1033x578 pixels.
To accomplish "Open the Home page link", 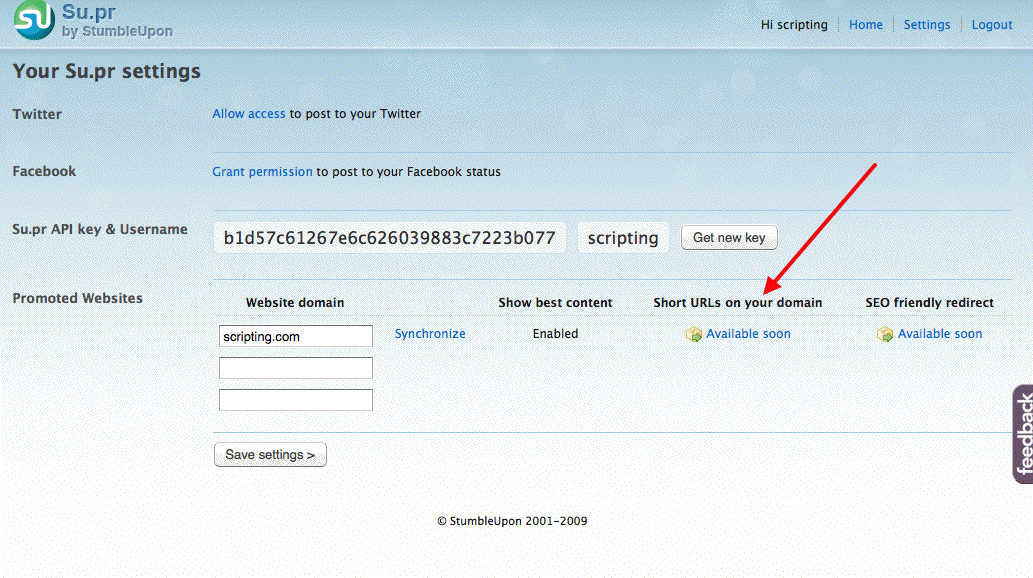I will pos(865,25).
